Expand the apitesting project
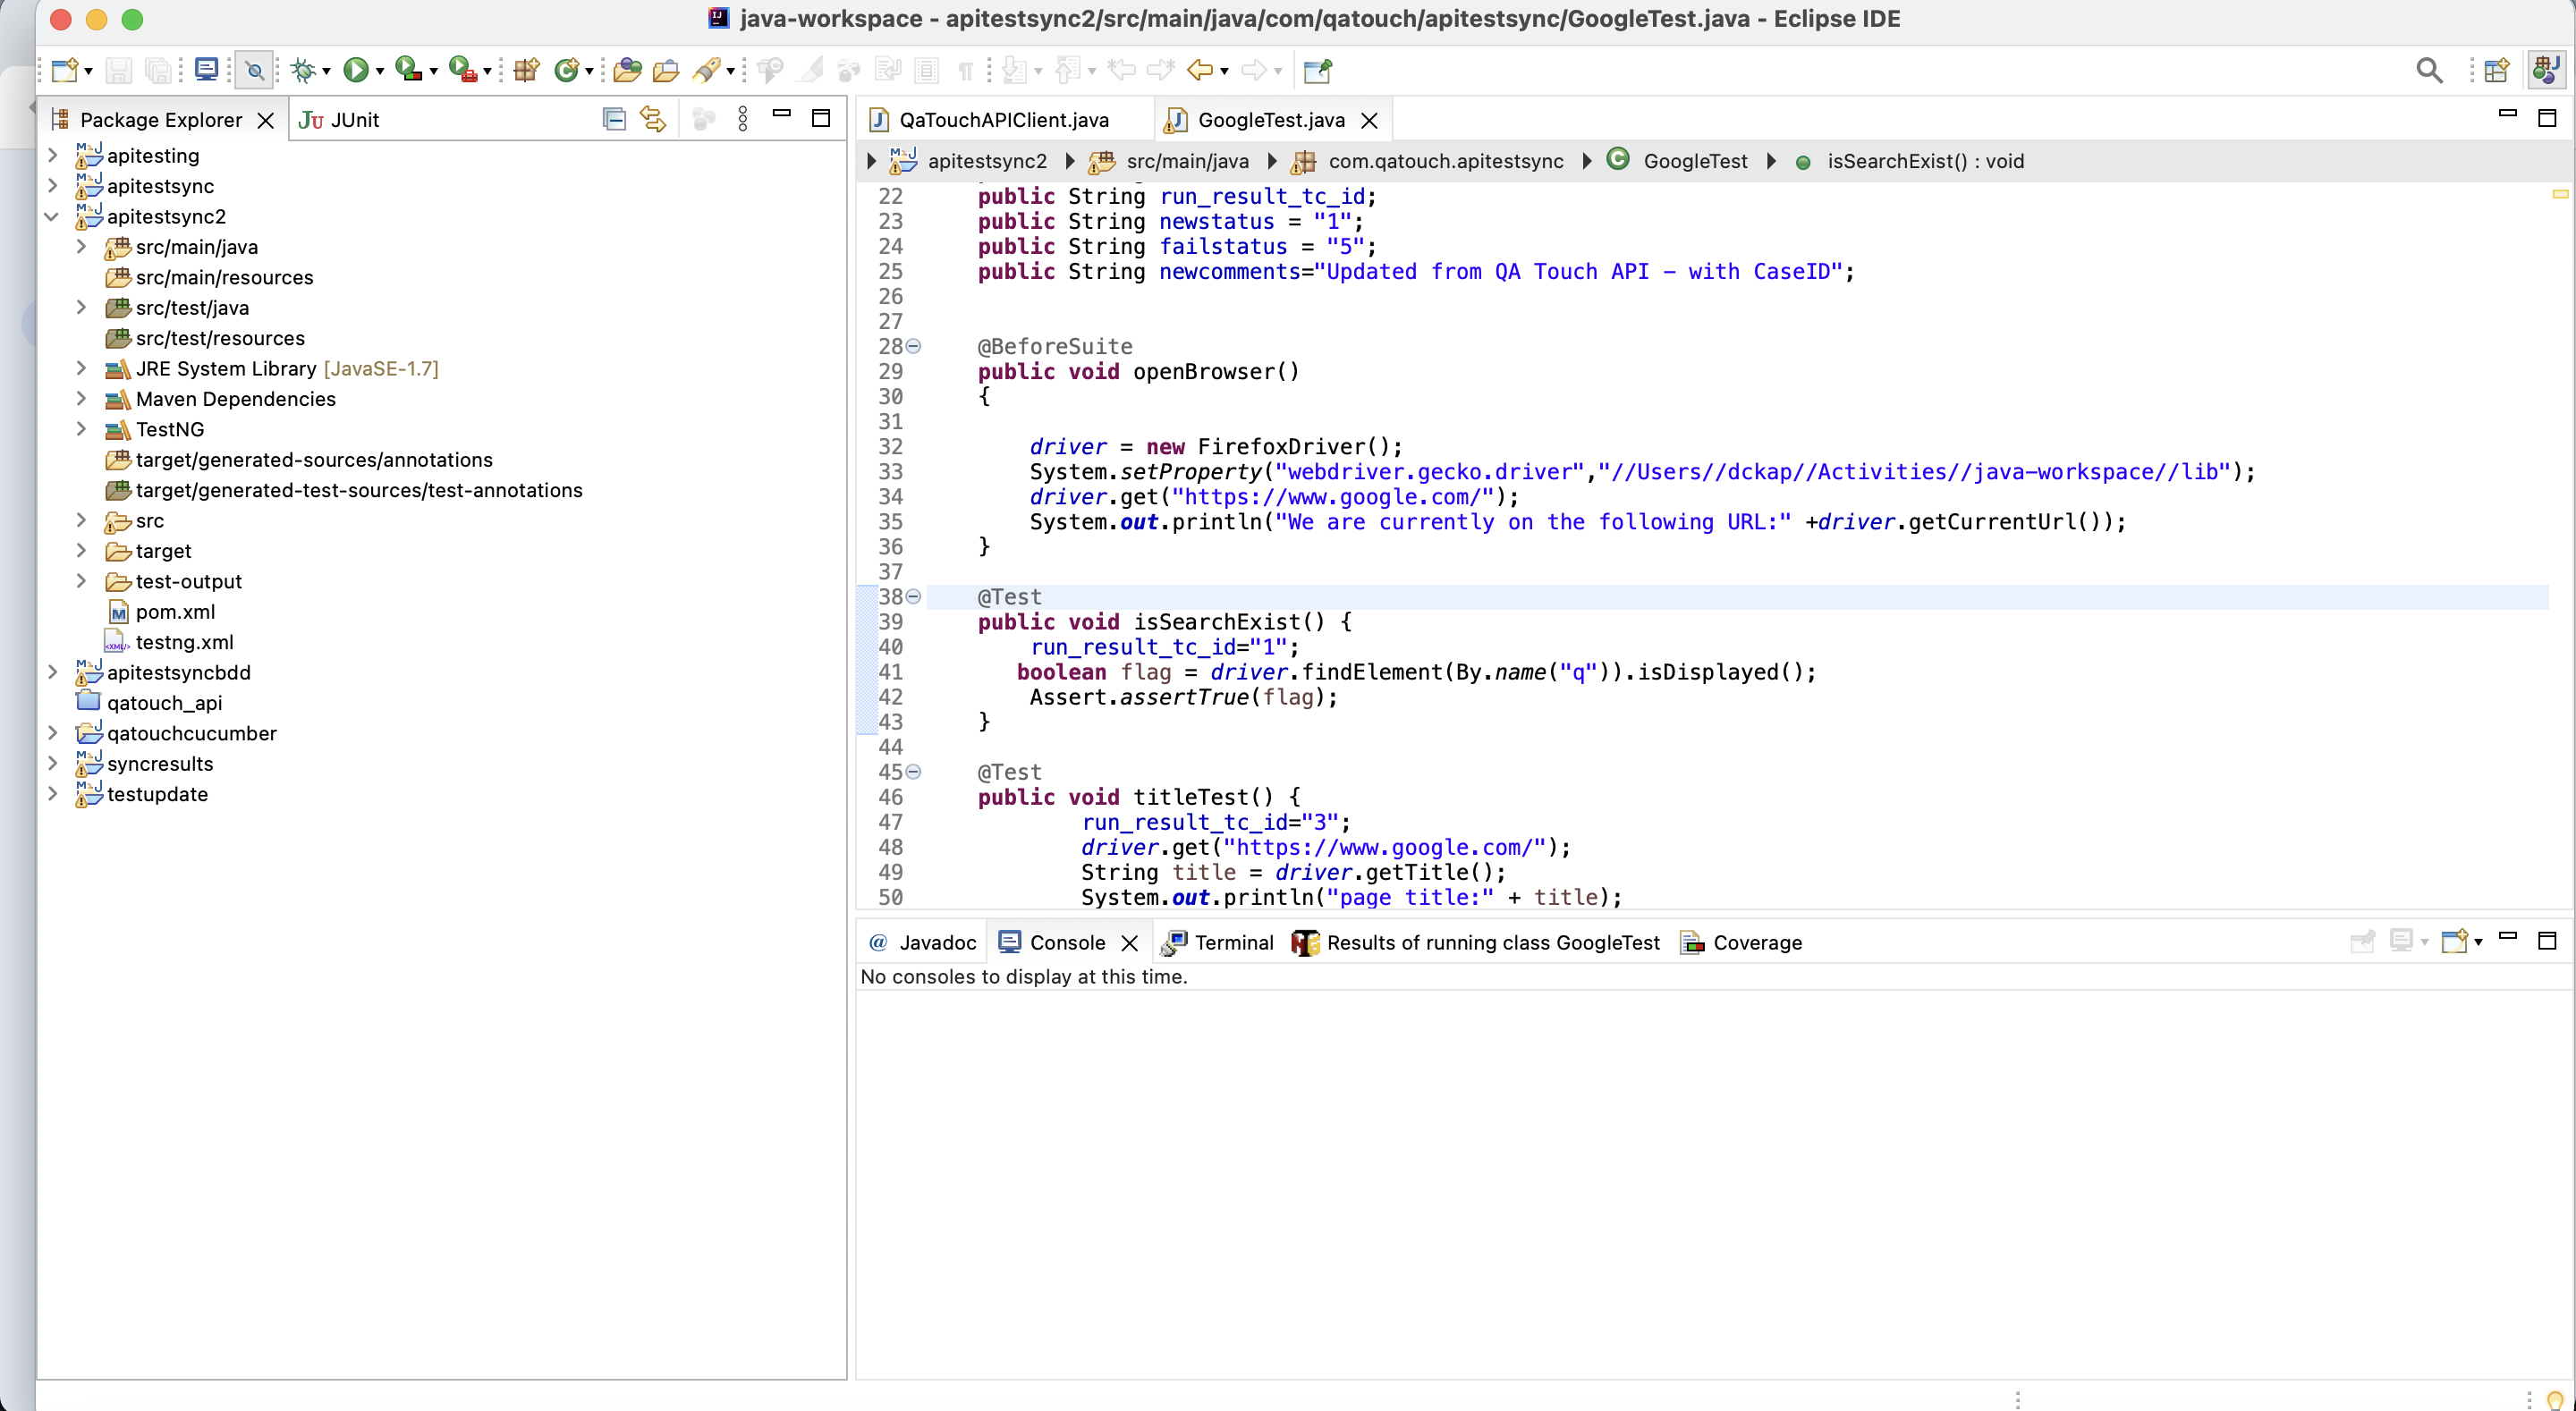Image resolution: width=2576 pixels, height=1411 pixels. click(52, 156)
